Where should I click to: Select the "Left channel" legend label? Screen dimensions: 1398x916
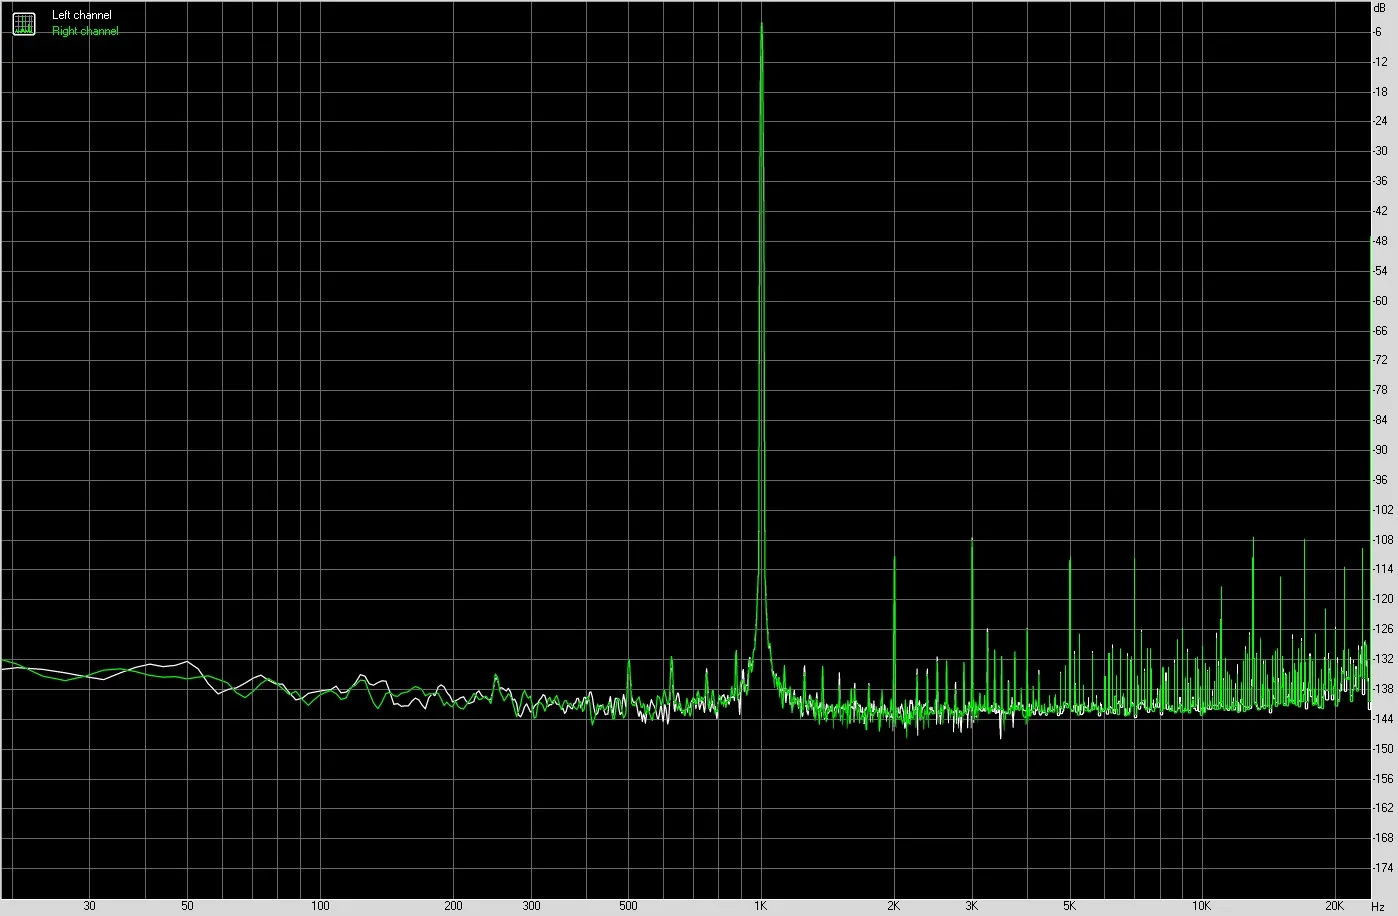pos(82,16)
